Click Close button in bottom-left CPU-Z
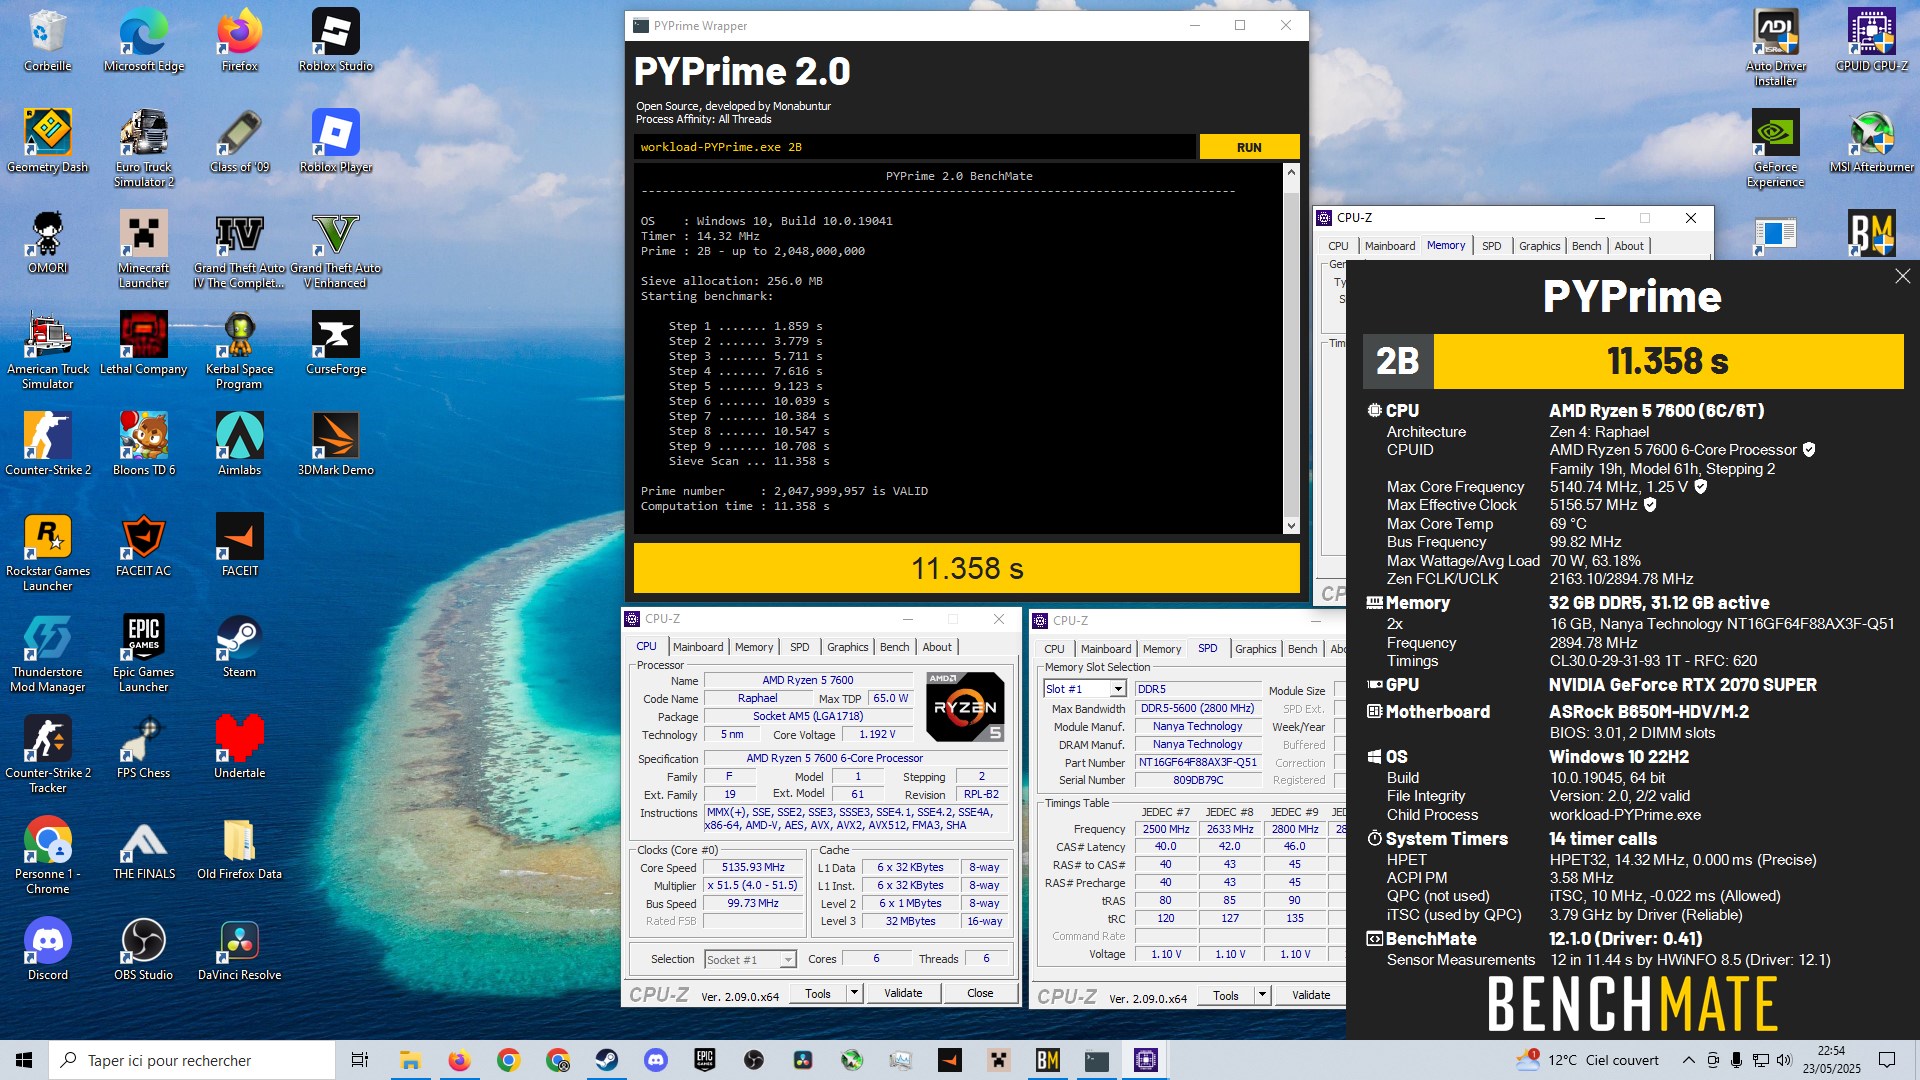This screenshot has width=1920, height=1080. click(980, 993)
